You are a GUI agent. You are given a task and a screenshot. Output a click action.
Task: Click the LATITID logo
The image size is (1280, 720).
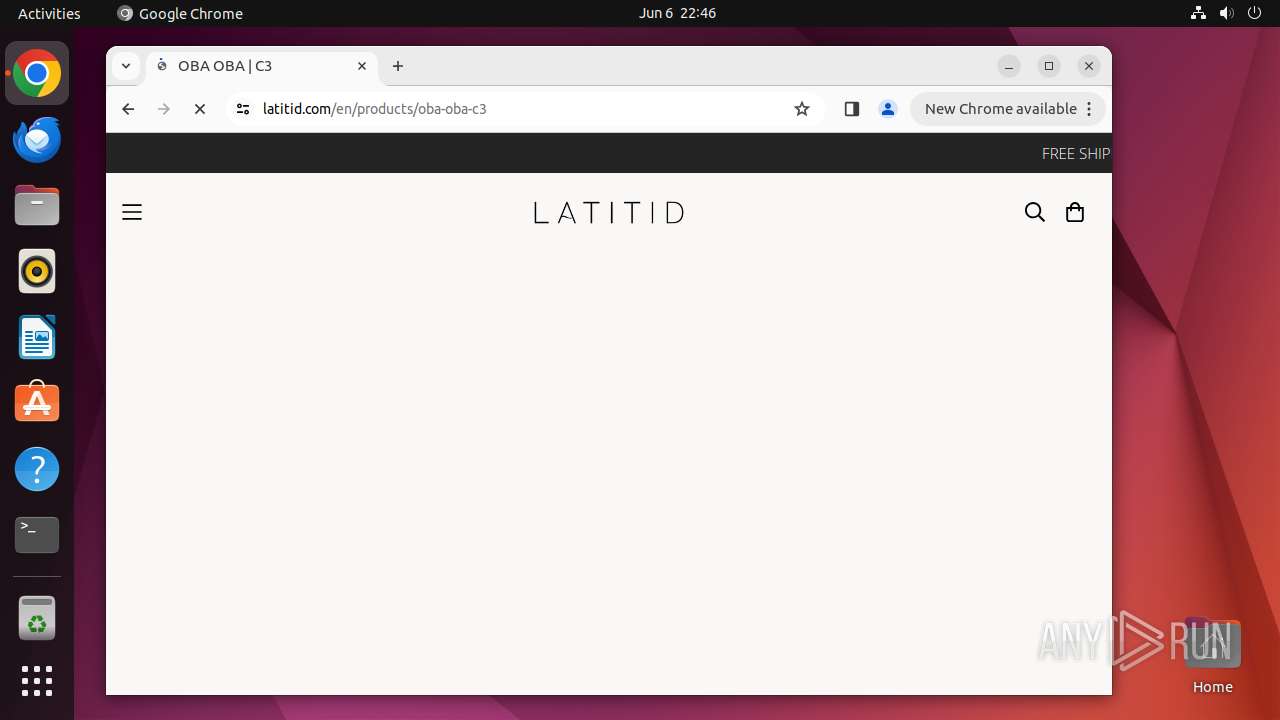(608, 212)
